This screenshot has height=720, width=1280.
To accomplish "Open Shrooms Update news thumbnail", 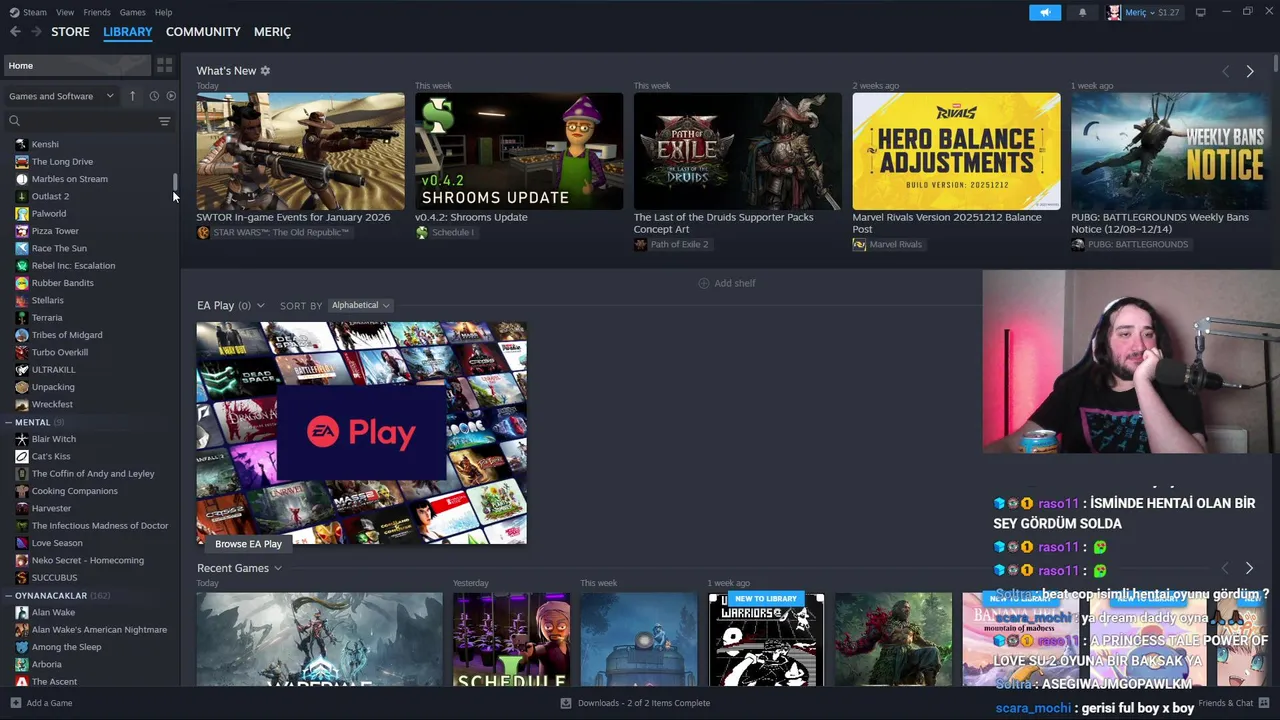I will tap(519, 151).
